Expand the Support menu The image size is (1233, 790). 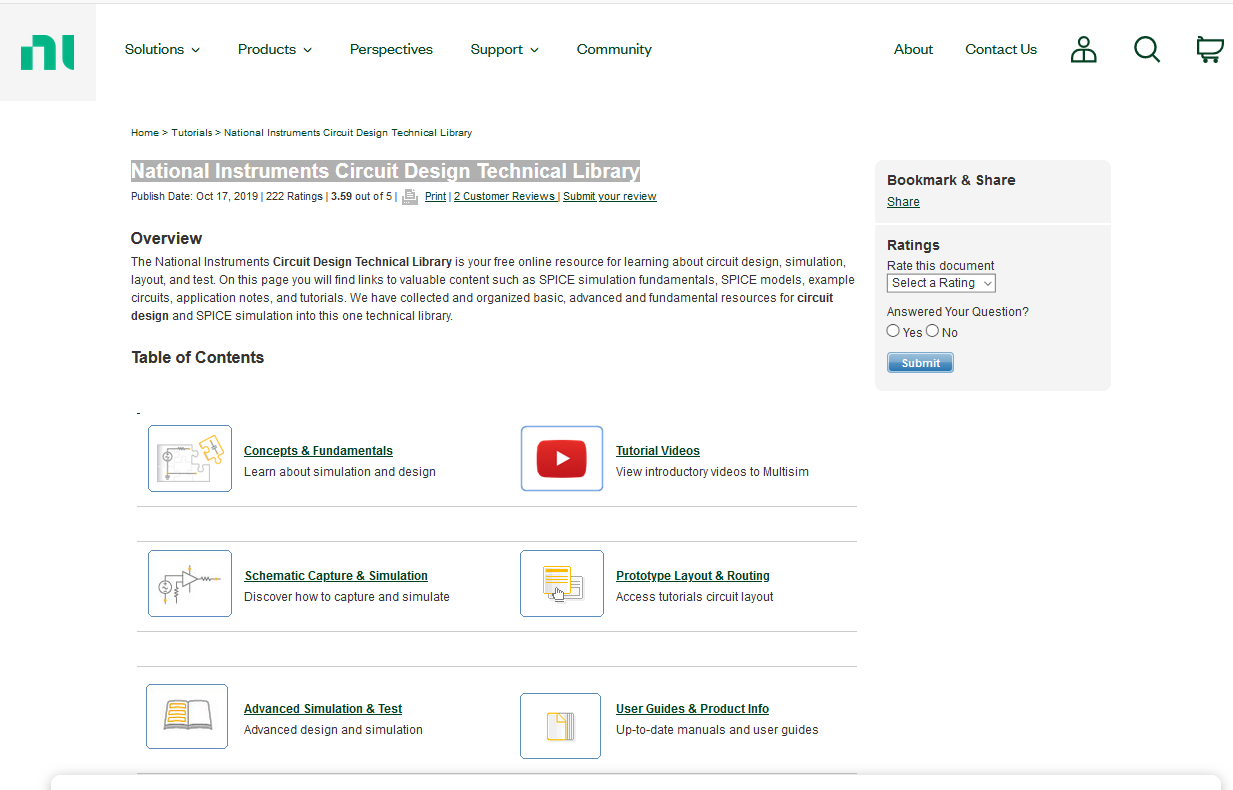tap(505, 49)
